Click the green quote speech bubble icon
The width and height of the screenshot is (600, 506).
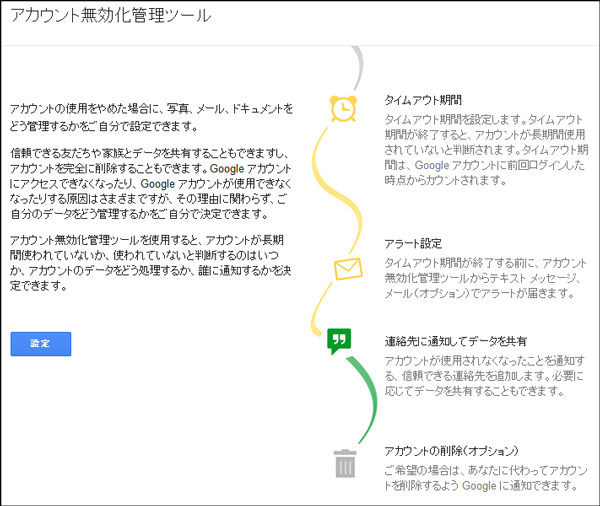point(339,341)
